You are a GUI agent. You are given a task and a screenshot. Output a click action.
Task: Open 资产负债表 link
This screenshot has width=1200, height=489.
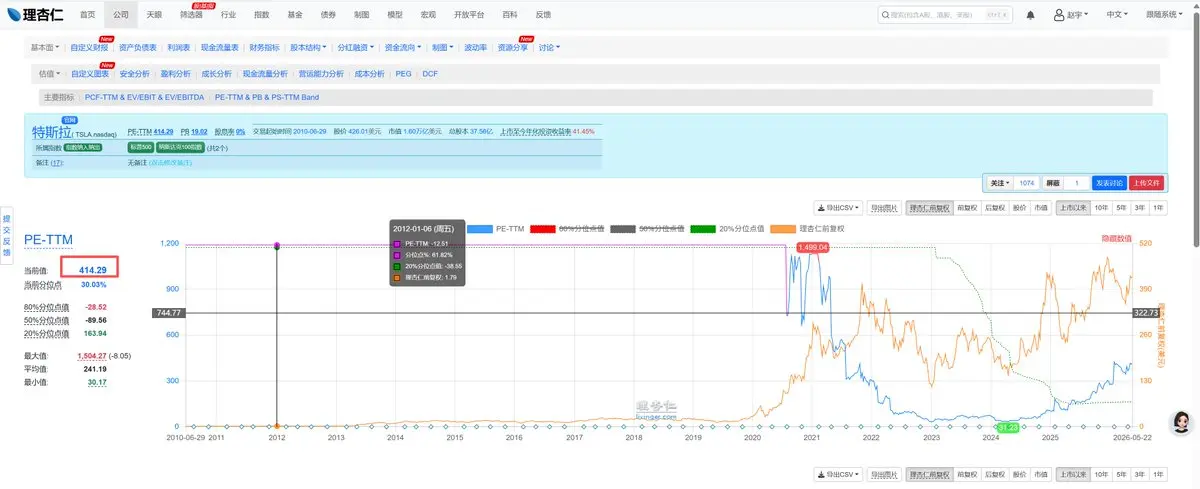139,47
